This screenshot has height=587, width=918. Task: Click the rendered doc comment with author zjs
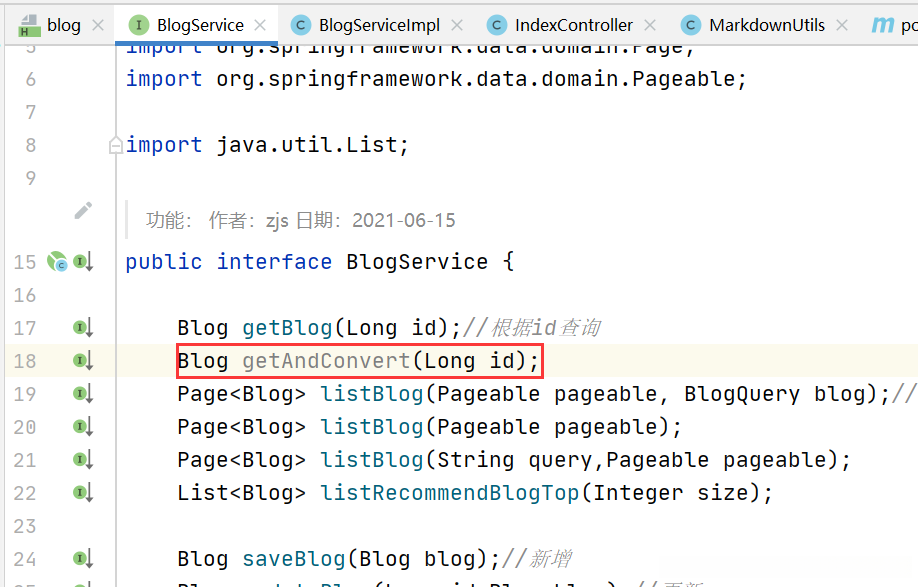(300, 221)
